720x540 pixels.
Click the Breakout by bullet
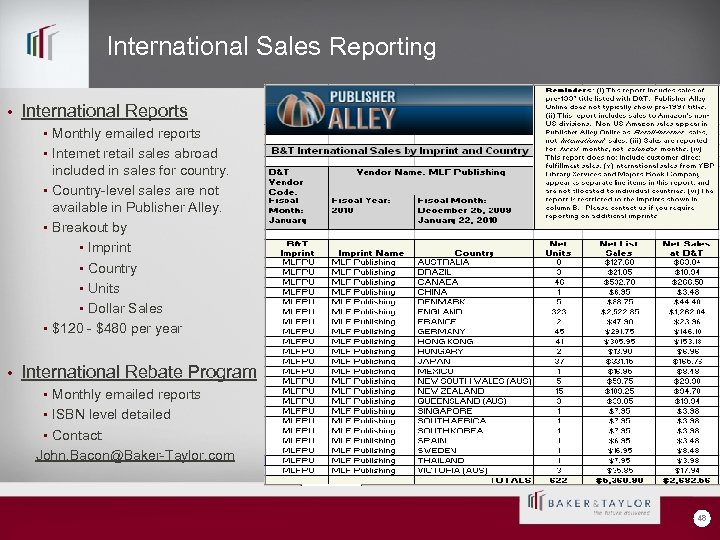point(89,227)
